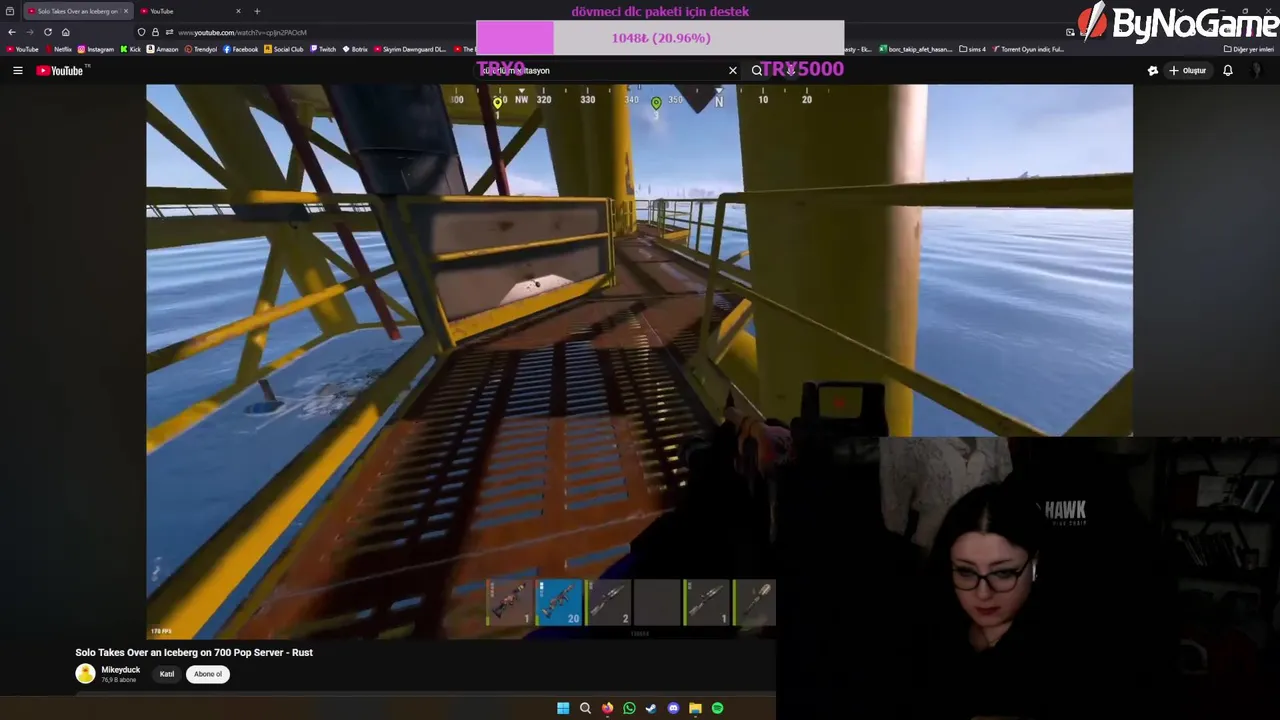
Task: Open the Netflix bookmark
Action: 58,49
